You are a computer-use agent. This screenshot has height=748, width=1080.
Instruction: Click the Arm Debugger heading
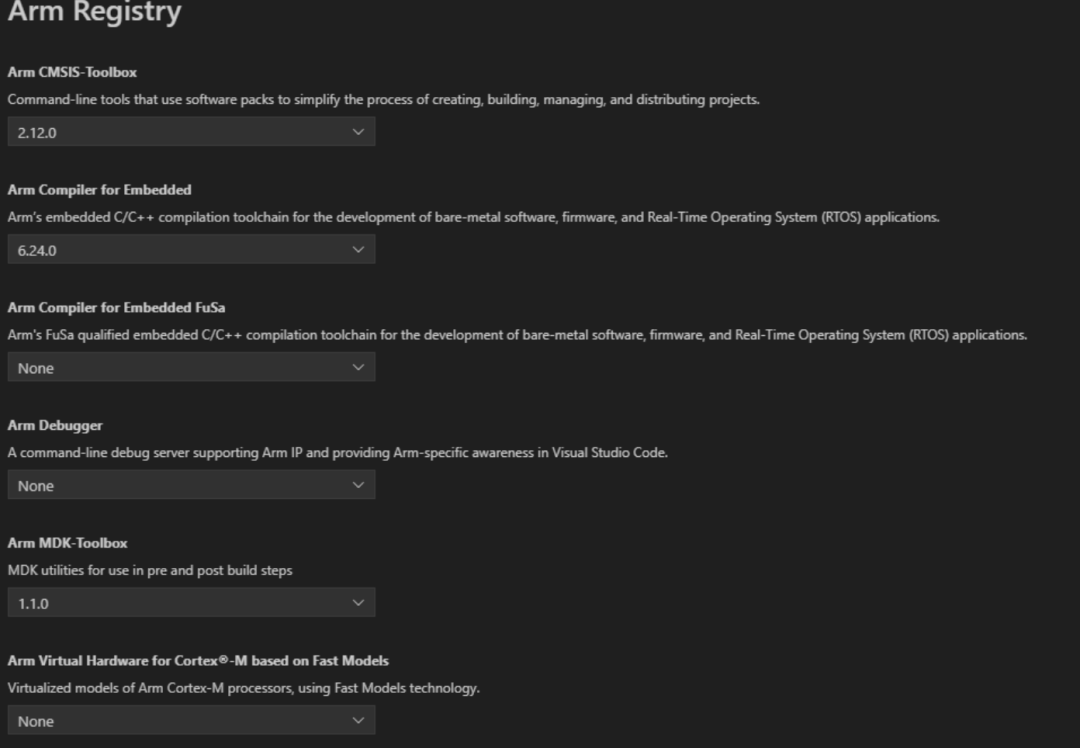pos(55,426)
